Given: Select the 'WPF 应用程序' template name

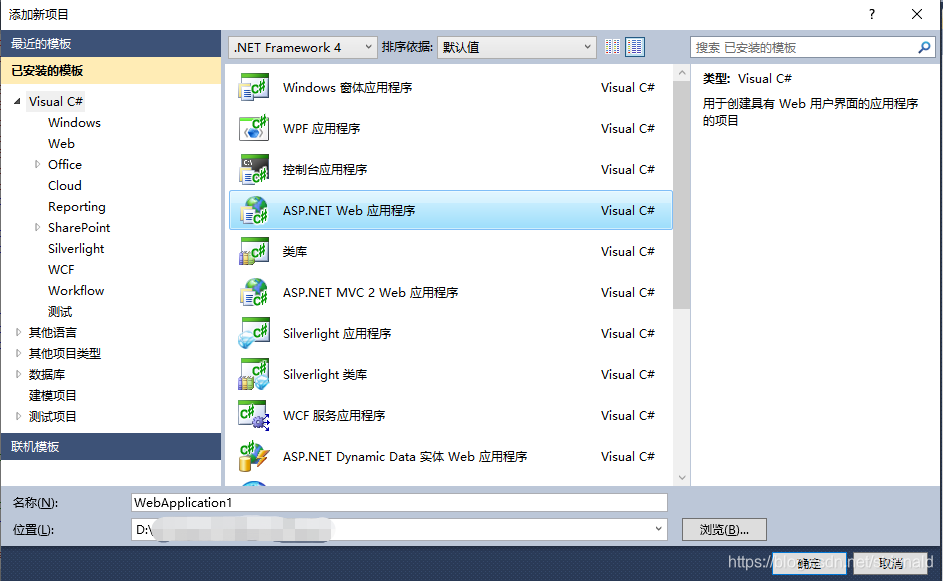Looking at the screenshot, I should coord(321,129).
